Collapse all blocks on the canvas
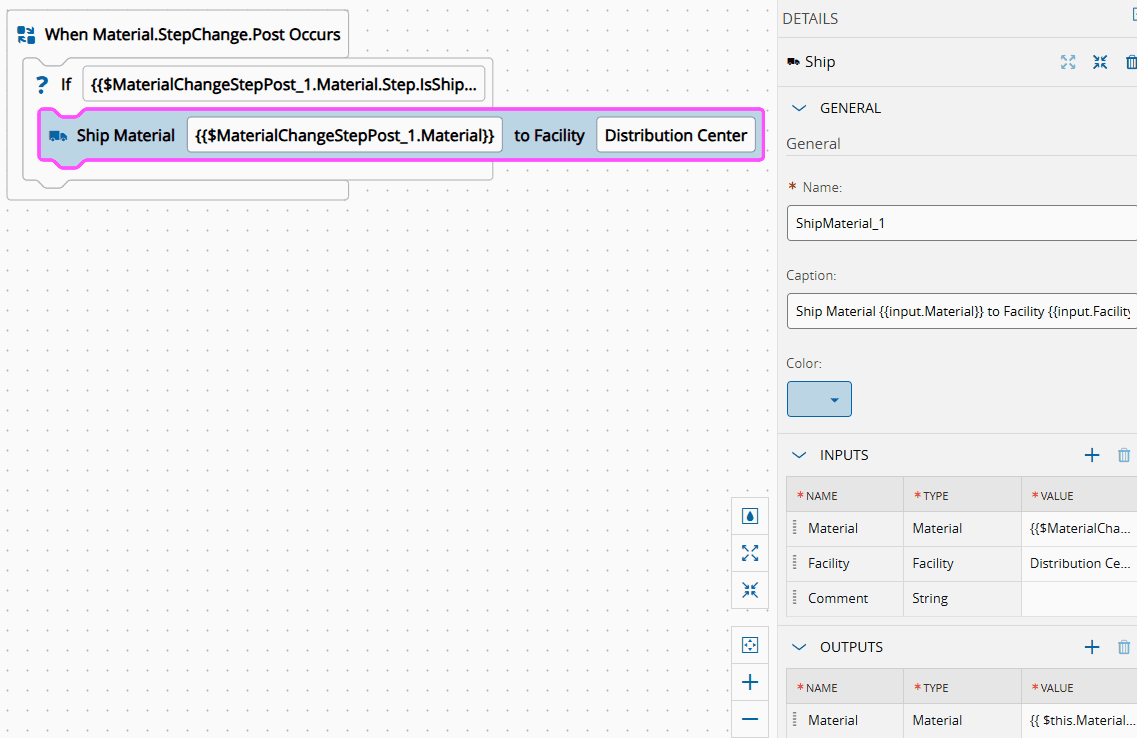This screenshot has width=1137, height=738. [750, 590]
